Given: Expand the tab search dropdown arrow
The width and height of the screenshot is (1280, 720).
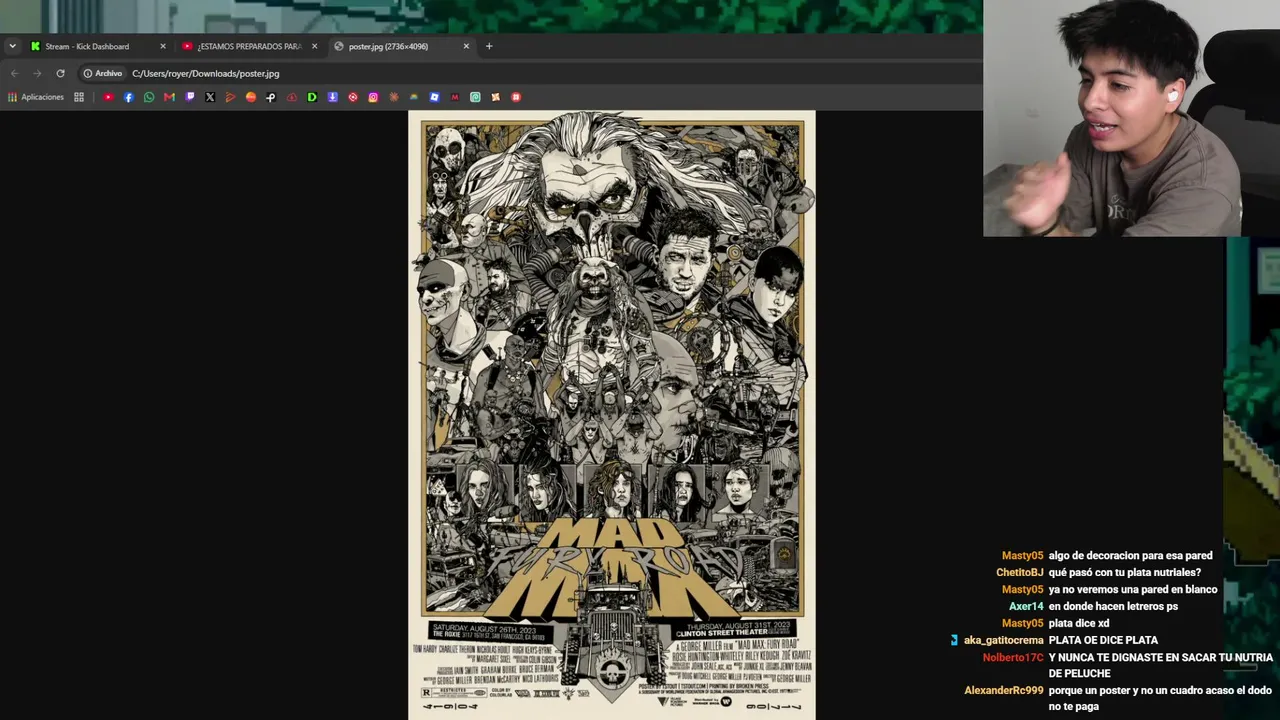Looking at the screenshot, I should (12, 46).
